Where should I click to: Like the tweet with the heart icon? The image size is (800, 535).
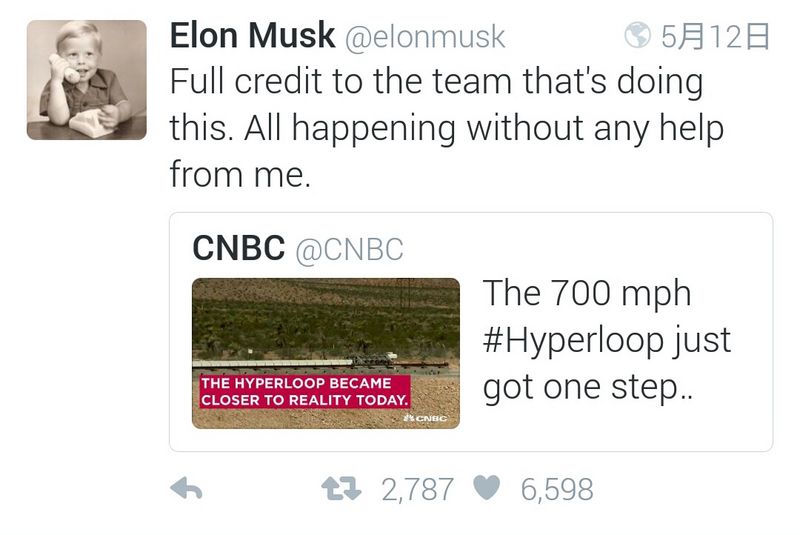[486, 489]
